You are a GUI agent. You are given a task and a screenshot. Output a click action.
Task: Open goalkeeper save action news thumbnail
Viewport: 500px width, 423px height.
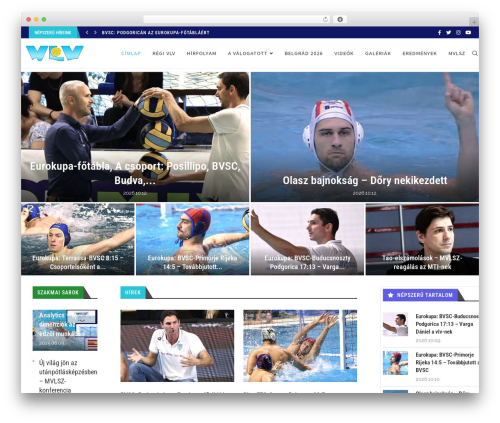[300, 346]
